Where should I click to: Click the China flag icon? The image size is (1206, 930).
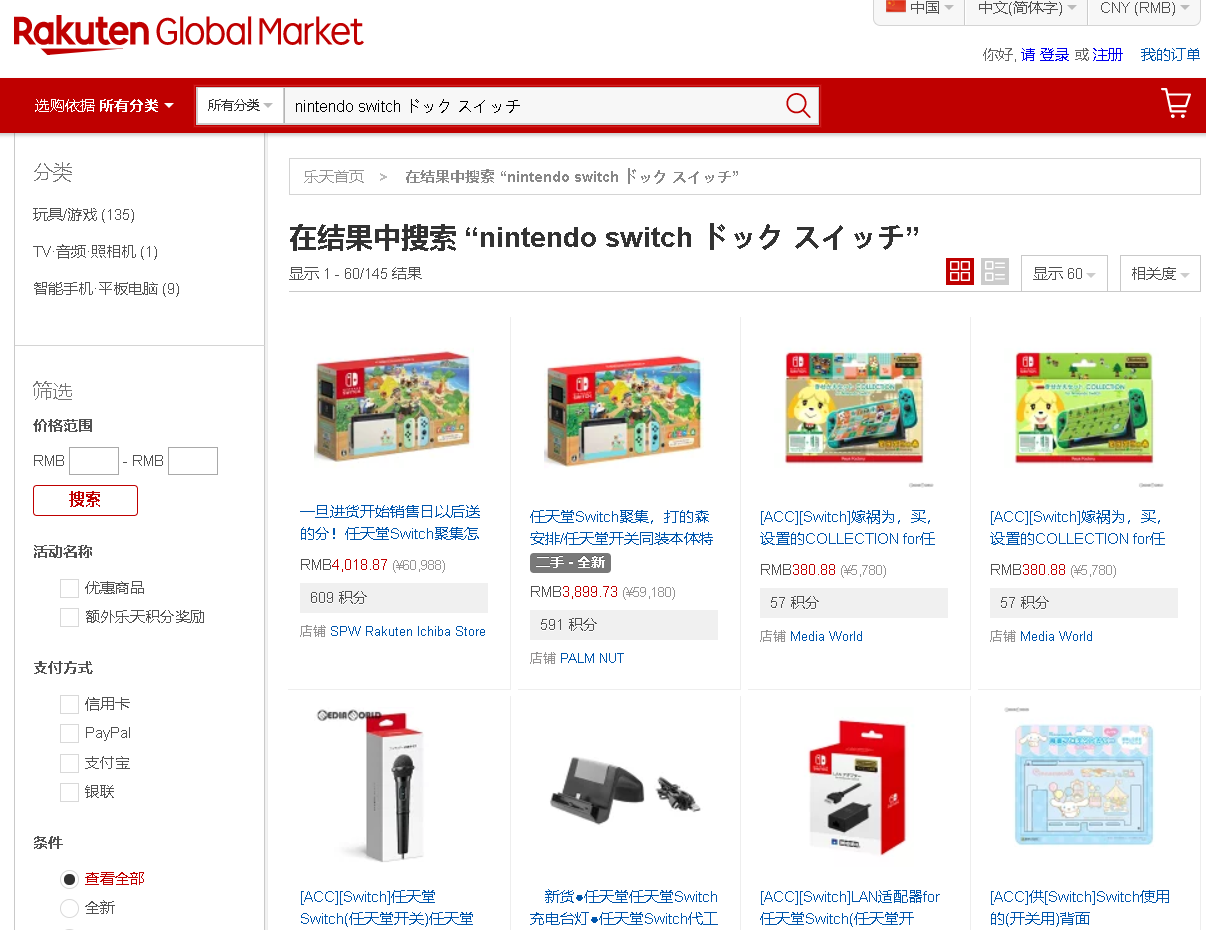(x=896, y=6)
